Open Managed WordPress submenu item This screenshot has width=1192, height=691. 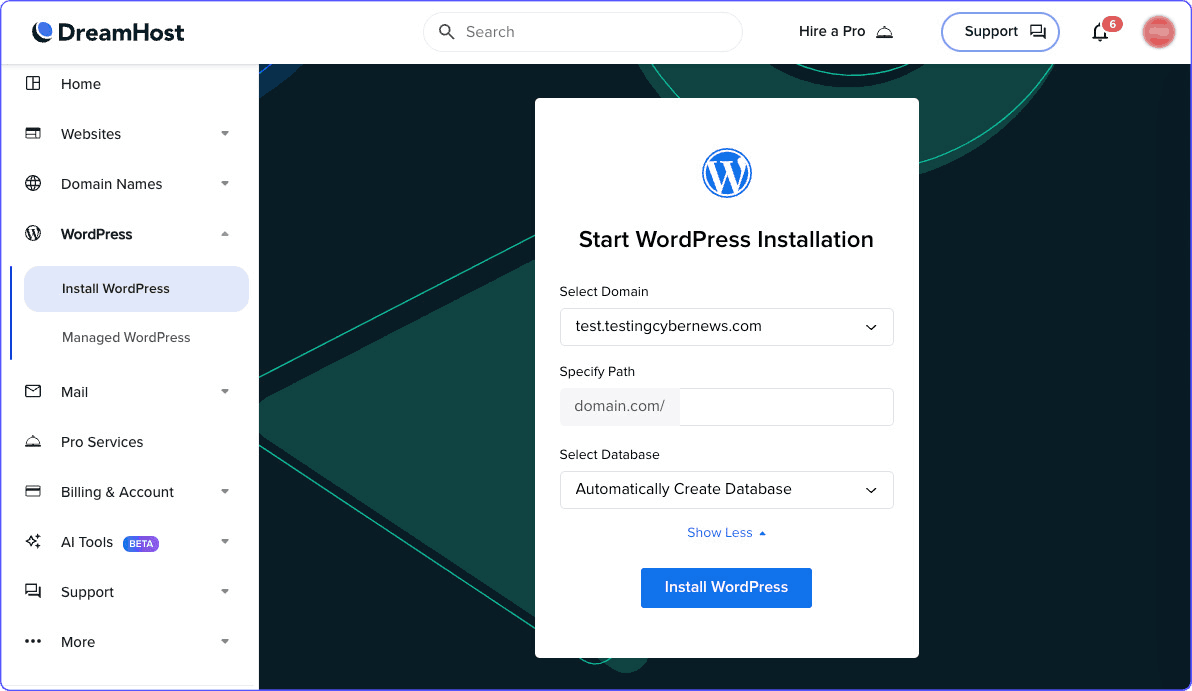point(126,338)
